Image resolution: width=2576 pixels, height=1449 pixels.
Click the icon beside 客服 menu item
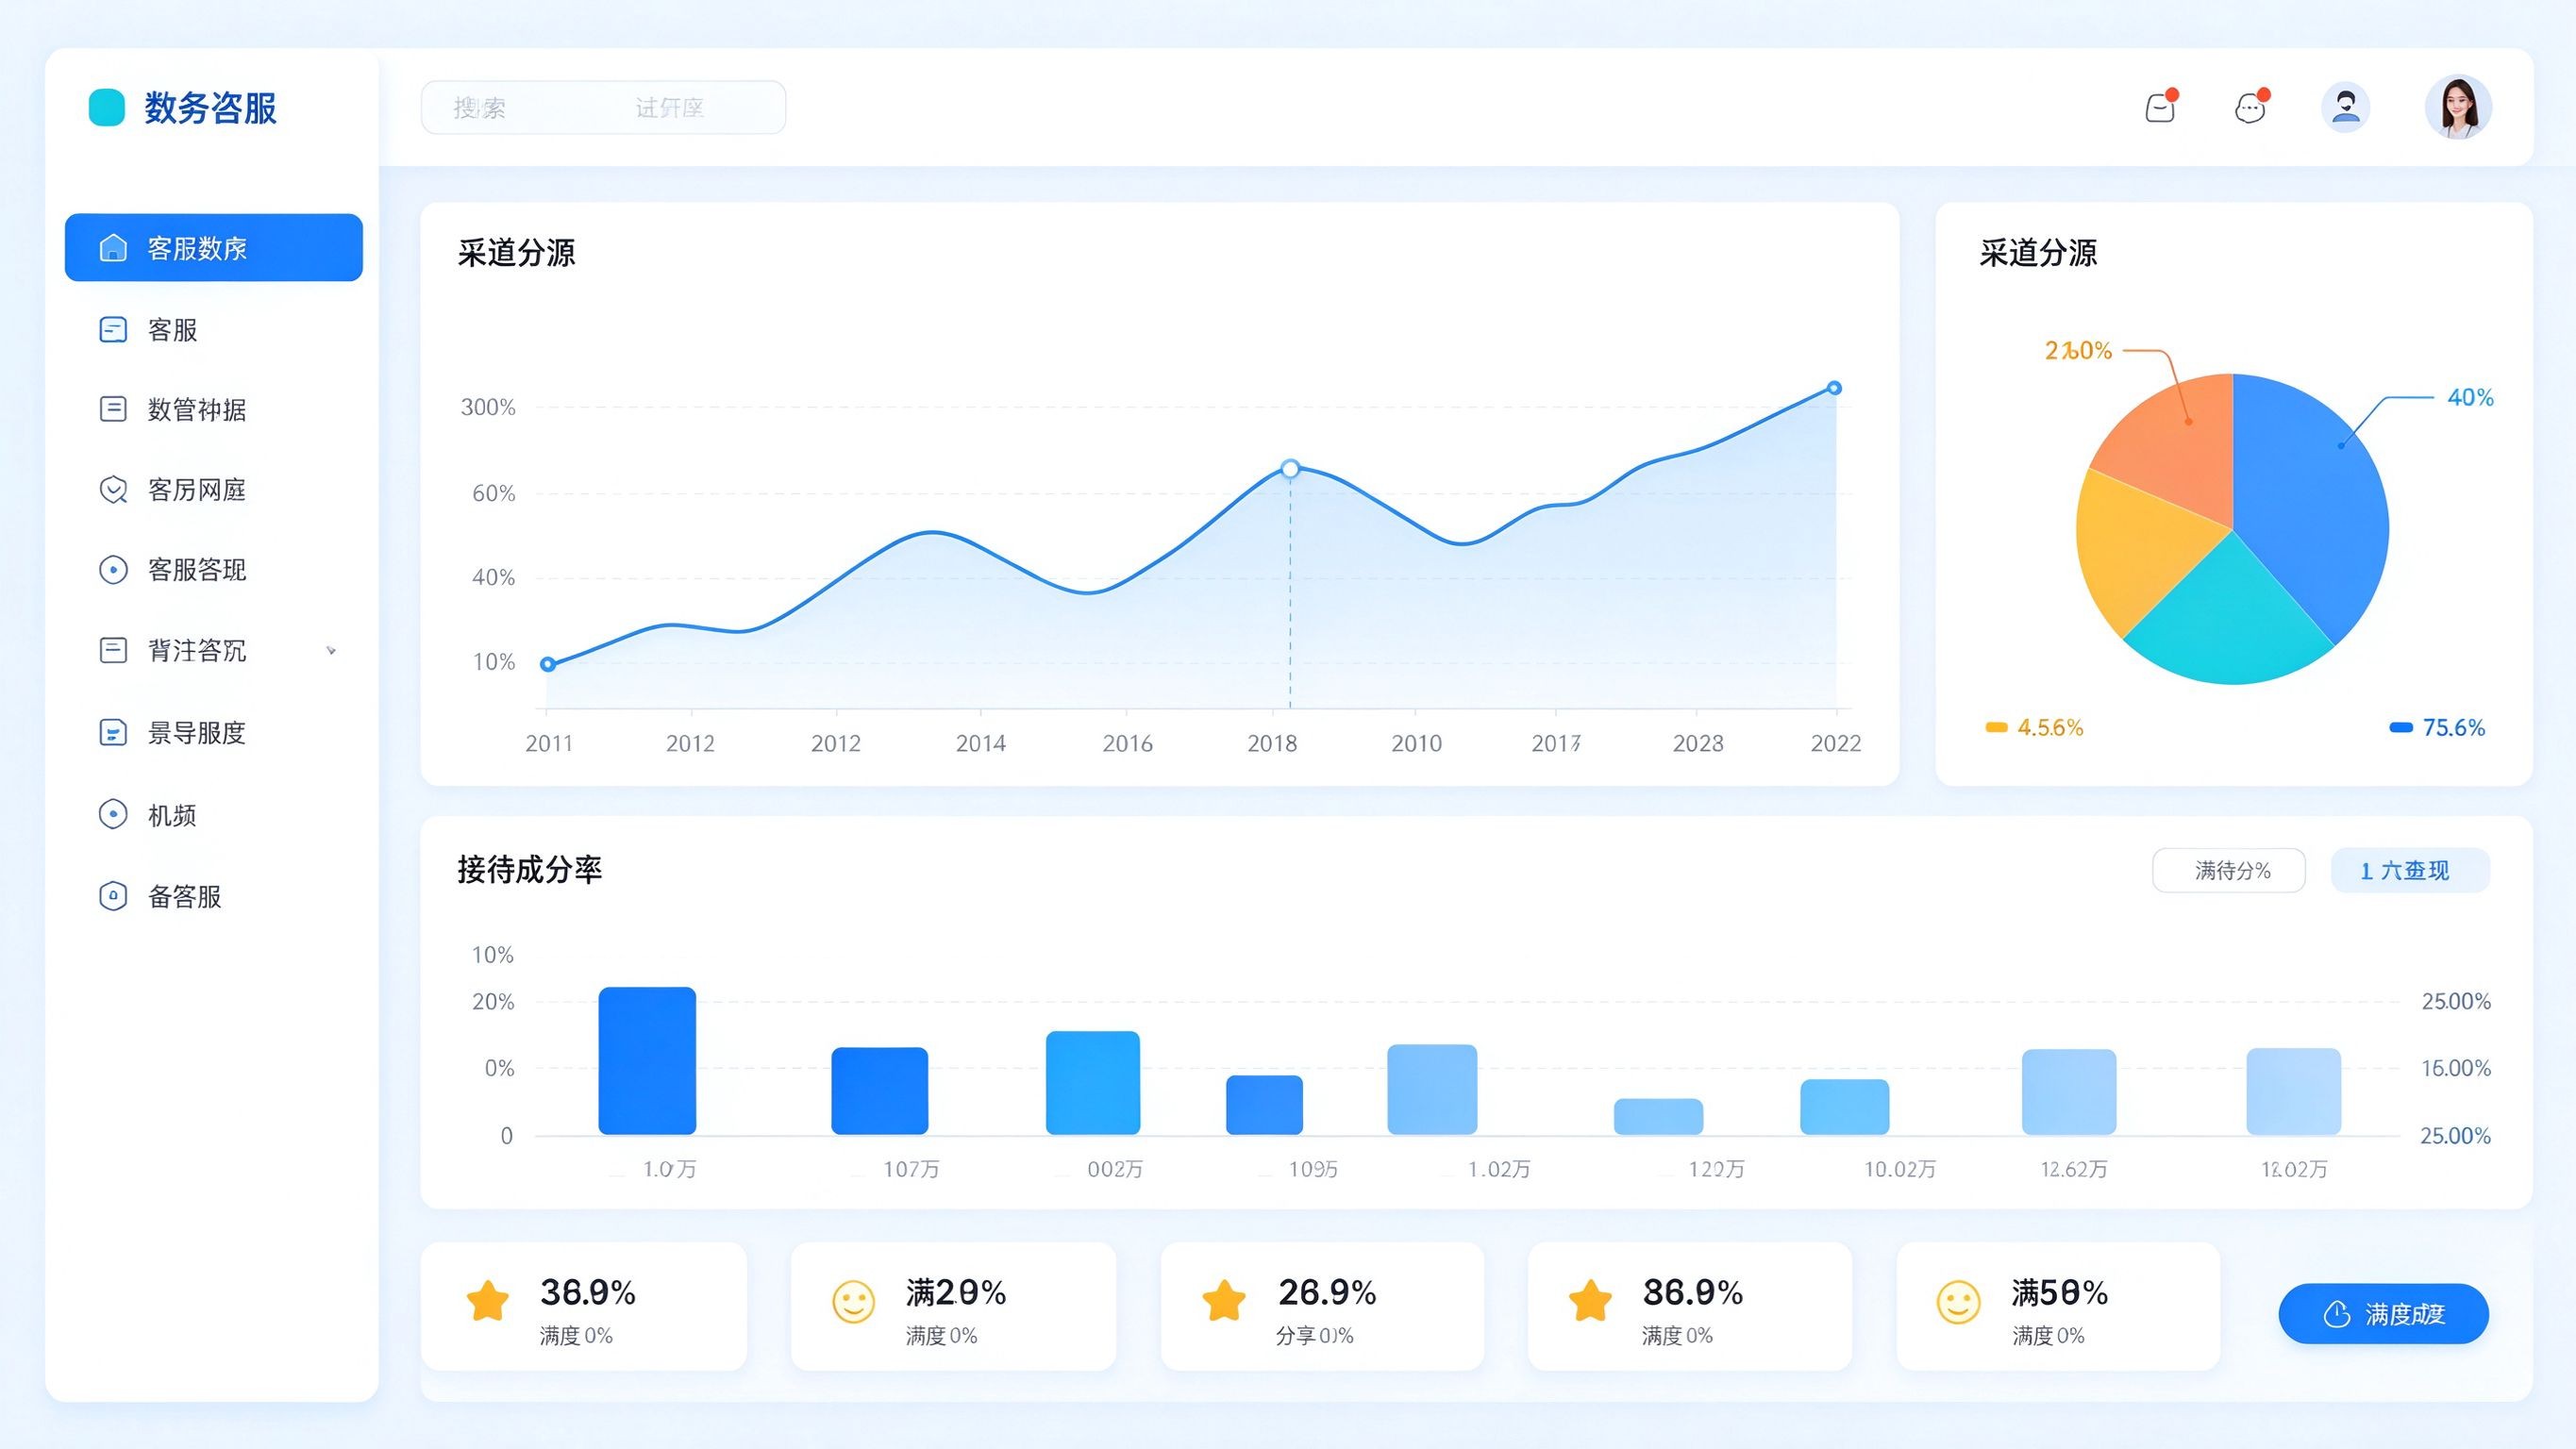click(x=113, y=329)
